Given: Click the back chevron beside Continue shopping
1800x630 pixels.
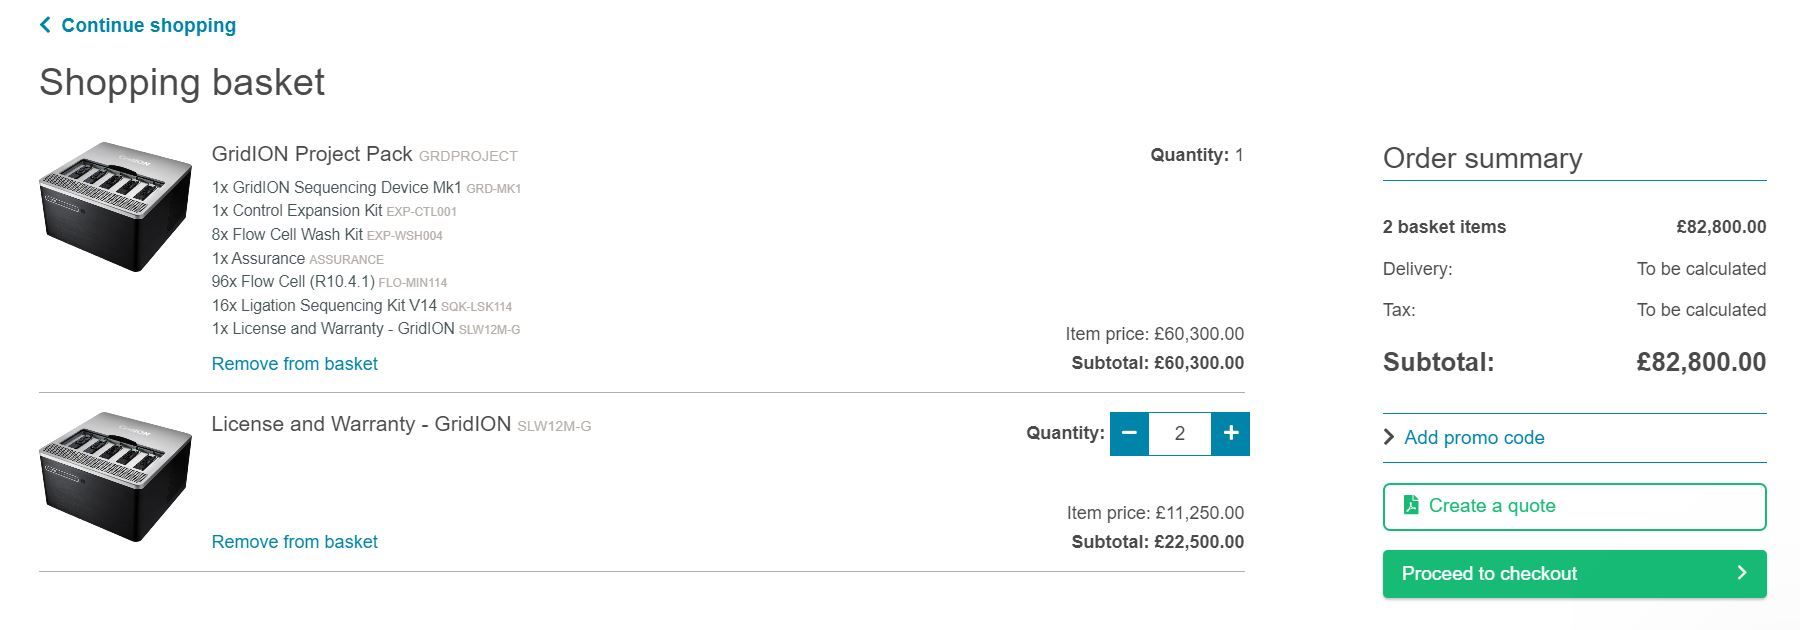Looking at the screenshot, I should [x=45, y=25].
